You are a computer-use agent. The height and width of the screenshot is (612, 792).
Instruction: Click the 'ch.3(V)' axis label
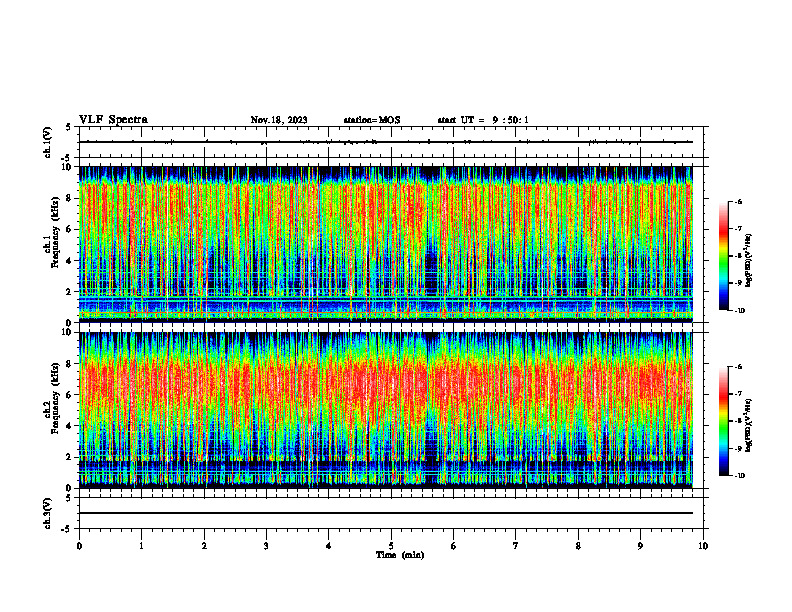(47, 514)
